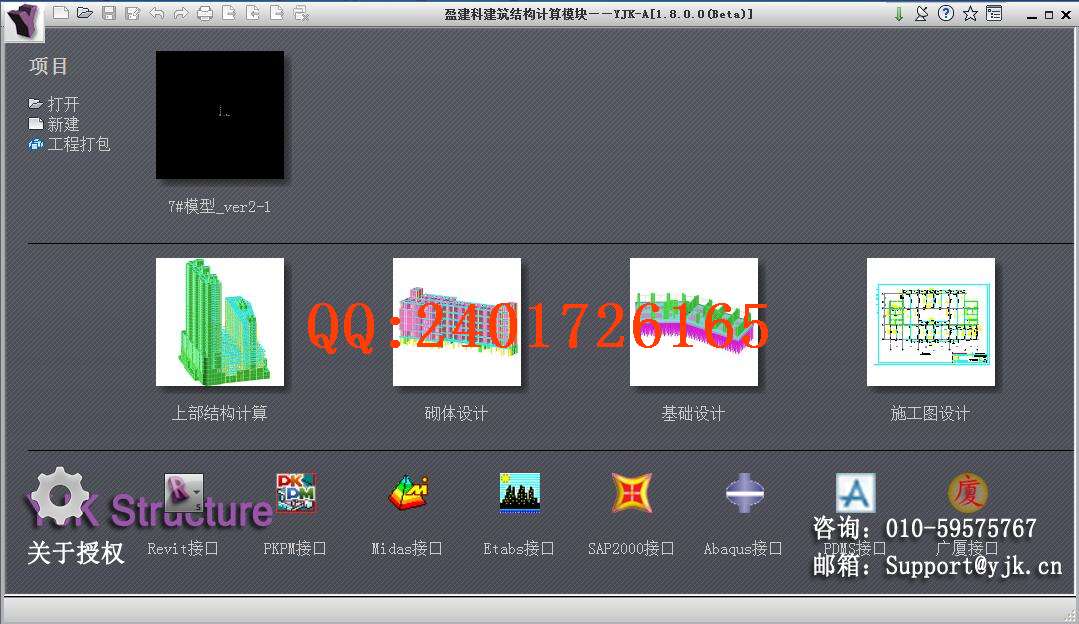The width and height of the screenshot is (1079, 624).
Task: Open the PDMS接口 icon
Action: [x=855, y=493]
